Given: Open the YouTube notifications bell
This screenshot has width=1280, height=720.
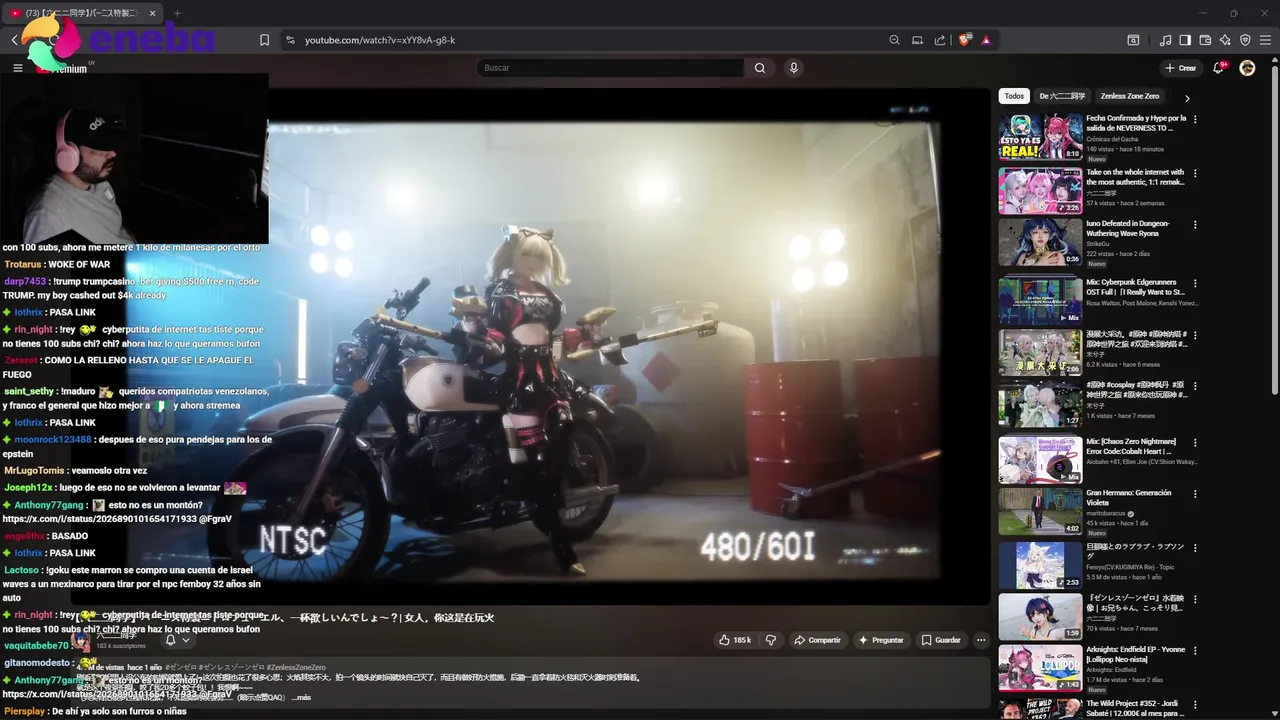Looking at the screenshot, I should click(1218, 68).
